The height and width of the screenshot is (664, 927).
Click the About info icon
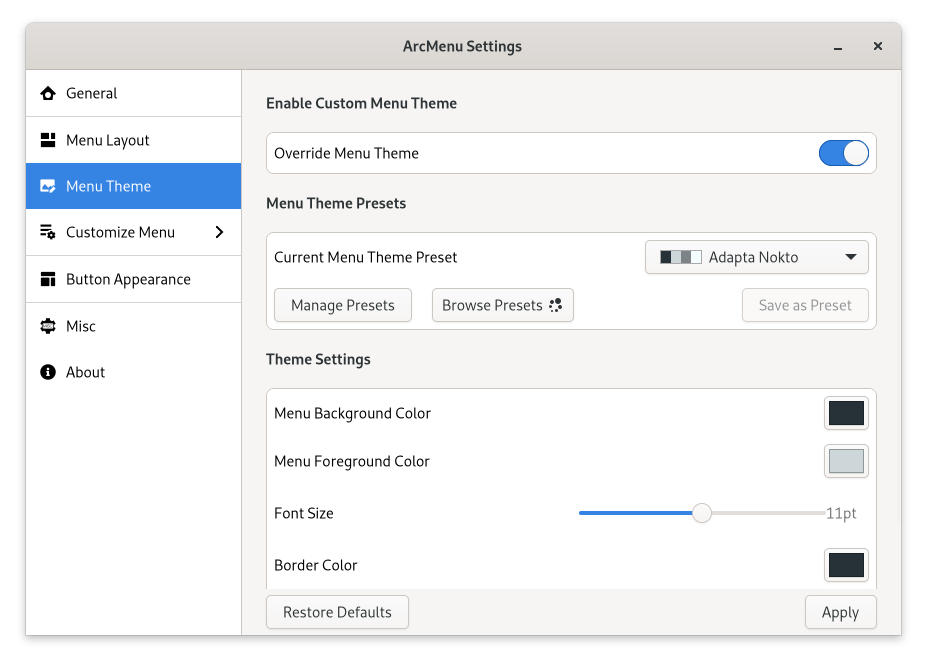tap(47, 373)
